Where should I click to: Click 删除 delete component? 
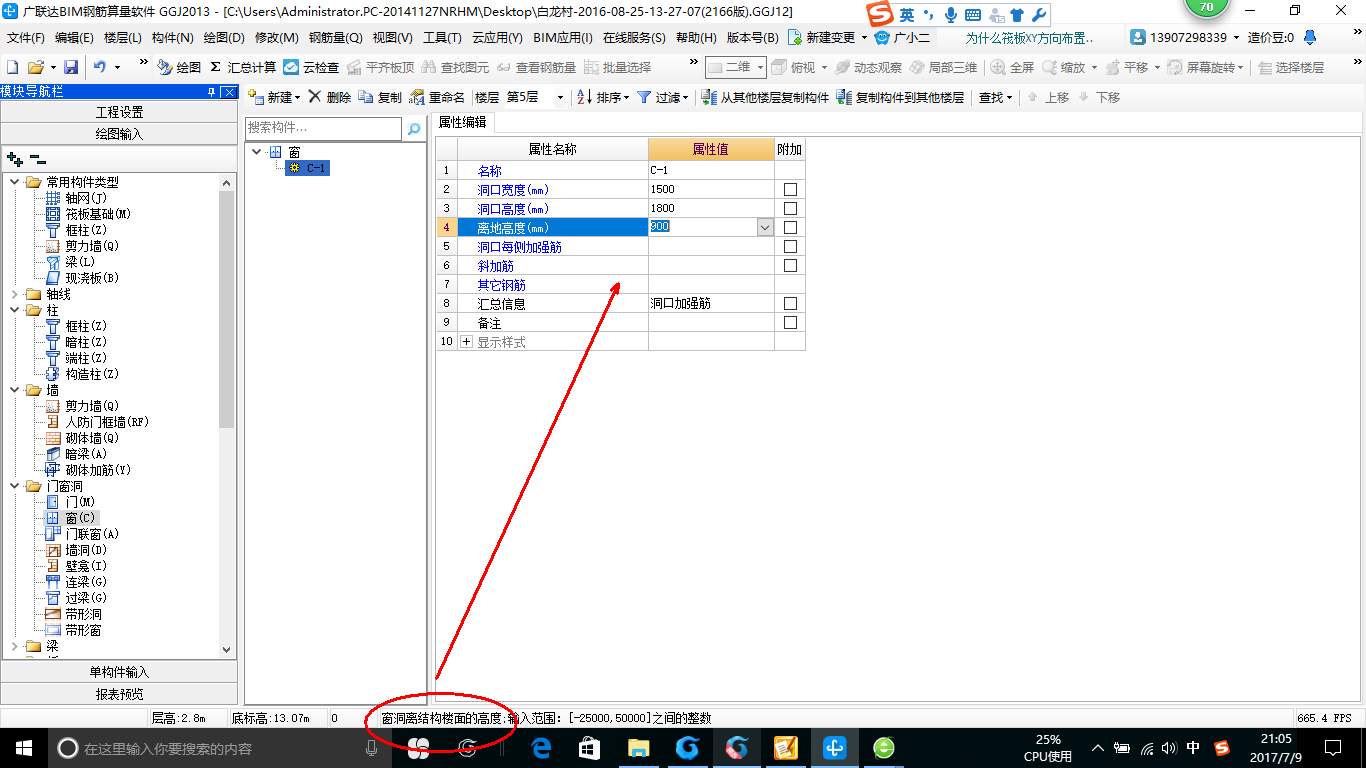point(329,97)
